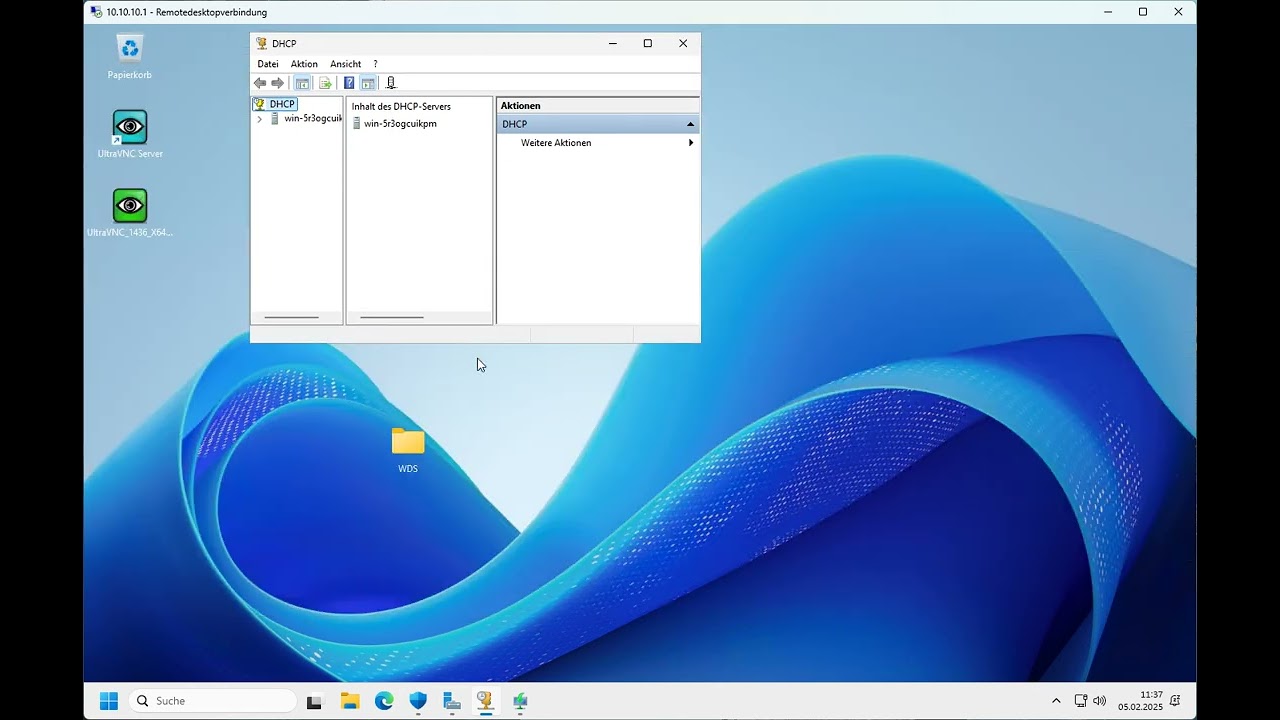The image size is (1280, 720).
Task: Open the clock showing 11:37 05.02.2025
Action: pyautogui.click(x=1140, y=701)
